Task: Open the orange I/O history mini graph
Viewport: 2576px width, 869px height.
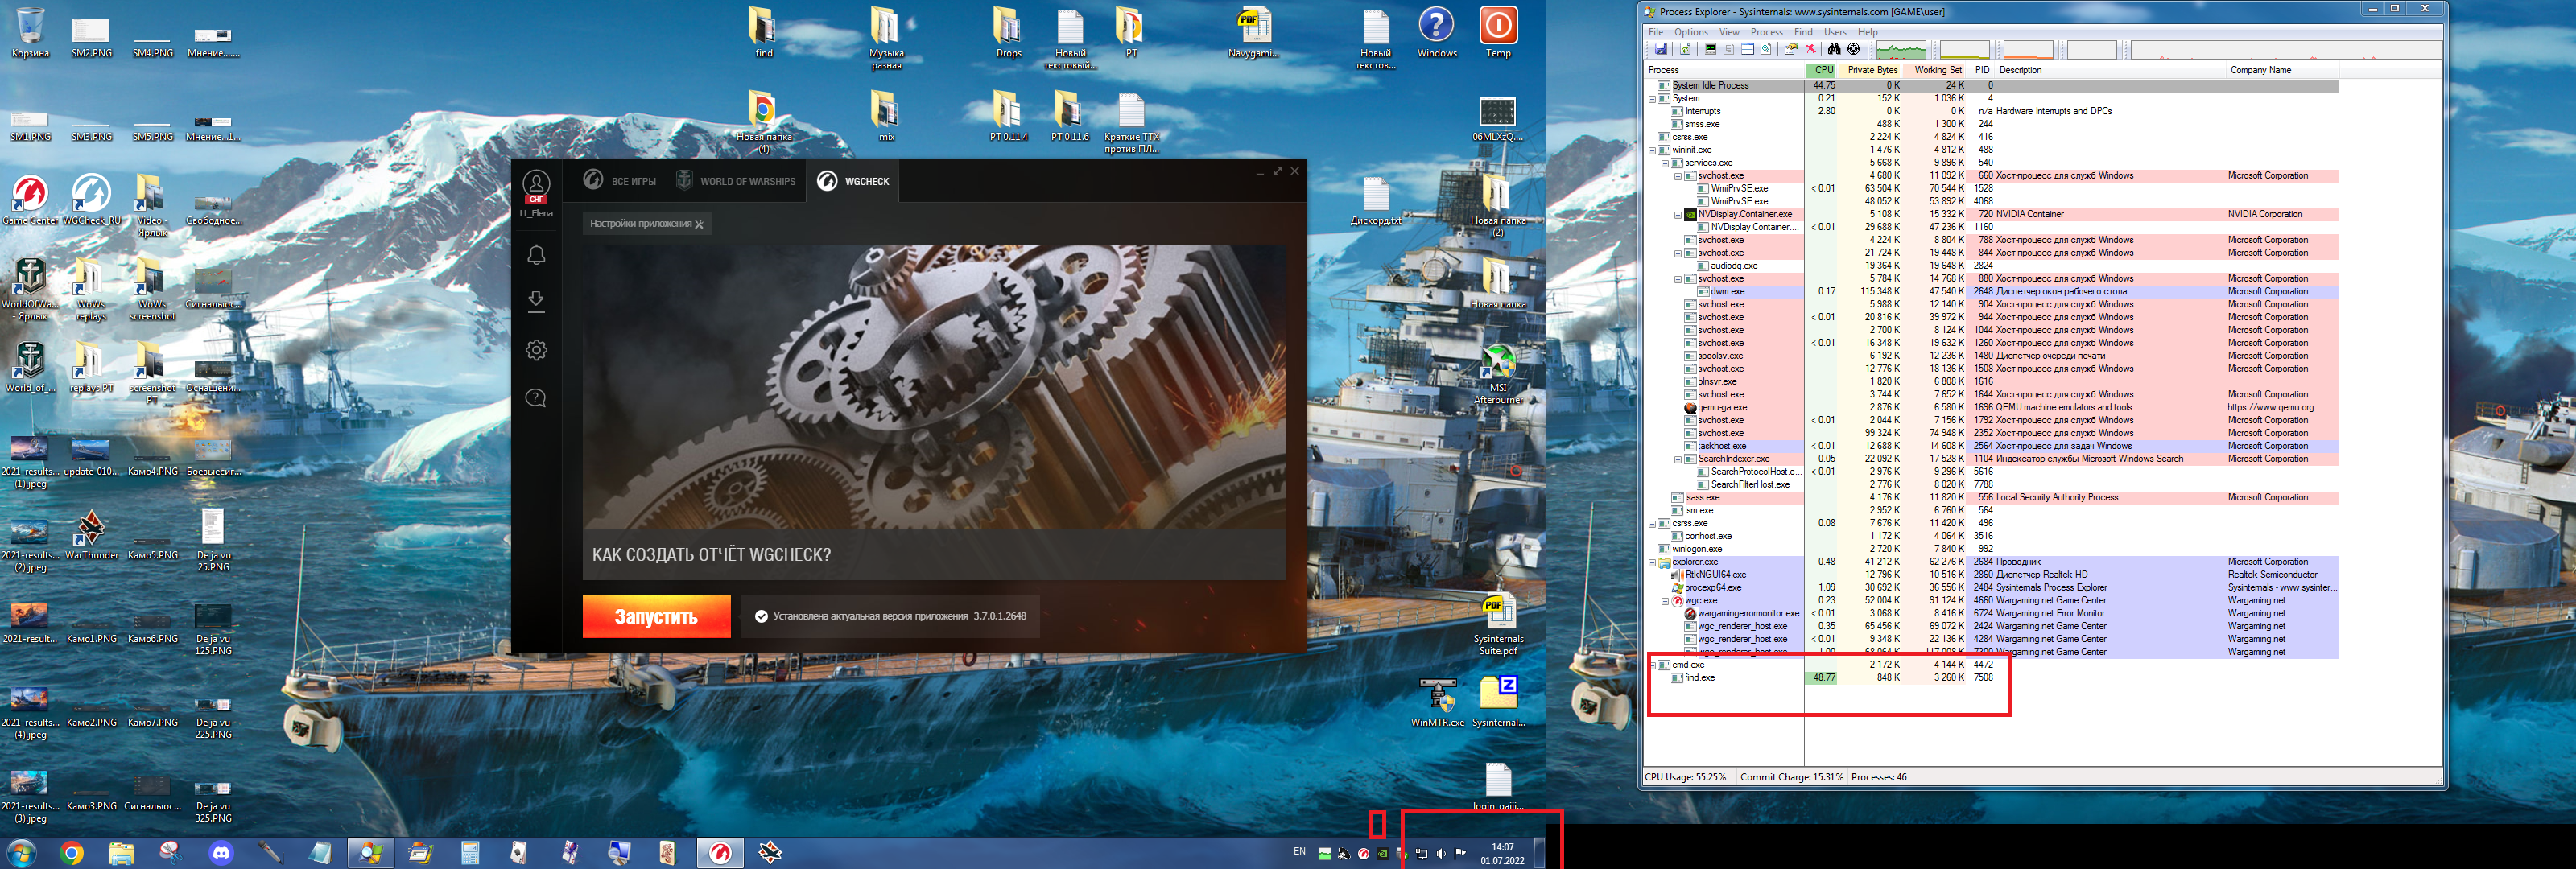Action: pyautogui.click(x=2028, y=50)
